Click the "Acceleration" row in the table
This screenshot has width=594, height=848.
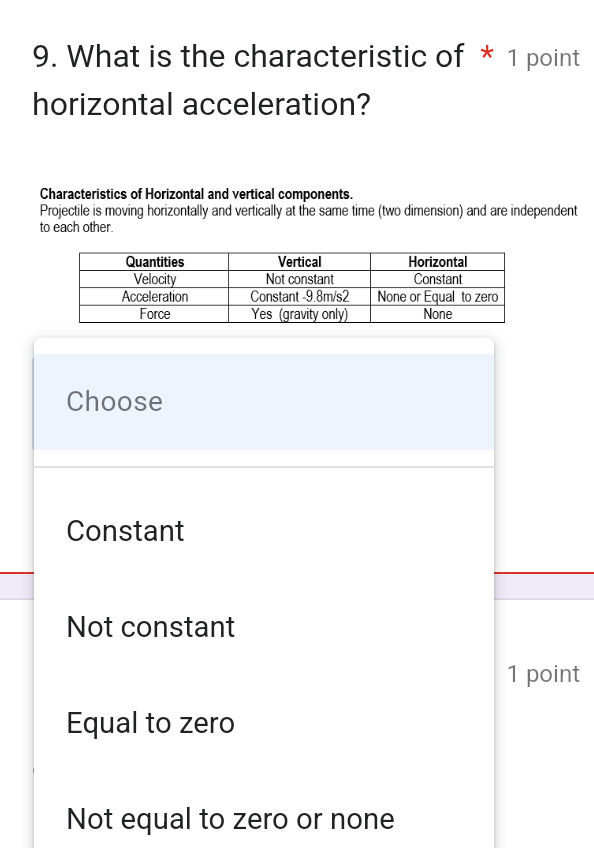(x=155, y=296)
